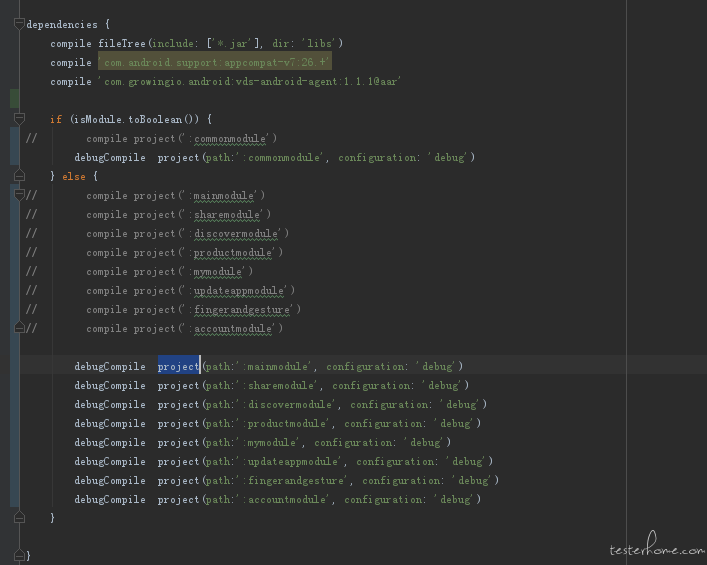Collapse the dependencies block fold marker
The image size is (707, 565).
(x=19, y=23)
